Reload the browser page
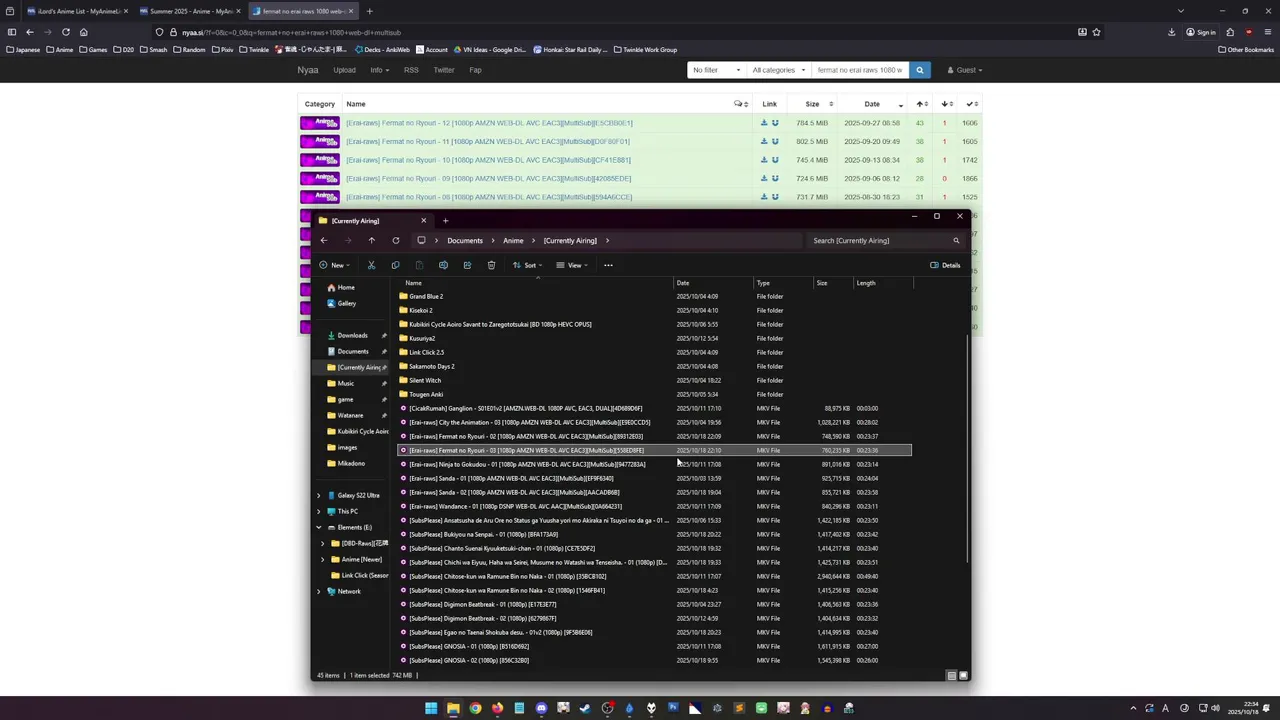Image resolution: width=1280 pixels, height=720 pixels. pyautogui.click(x=66, y=32)
